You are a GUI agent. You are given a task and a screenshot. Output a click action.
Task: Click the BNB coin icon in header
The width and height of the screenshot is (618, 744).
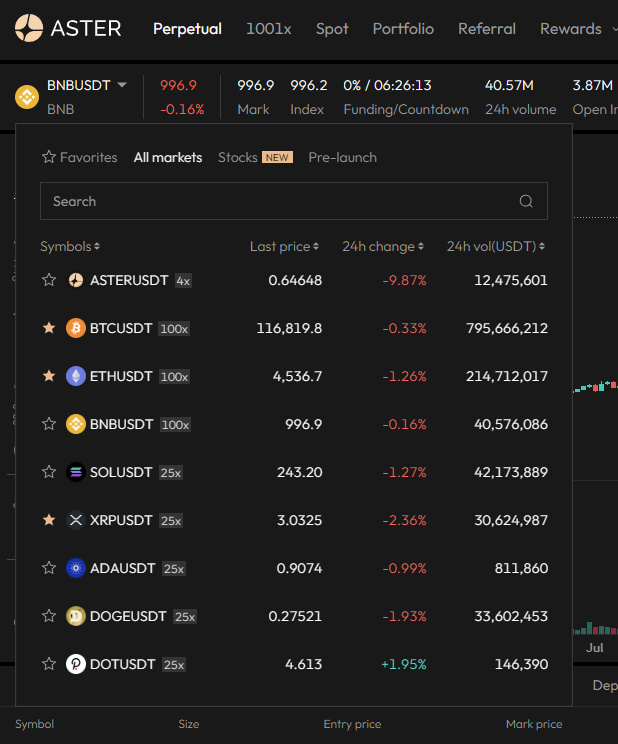[x=27, y=97]
